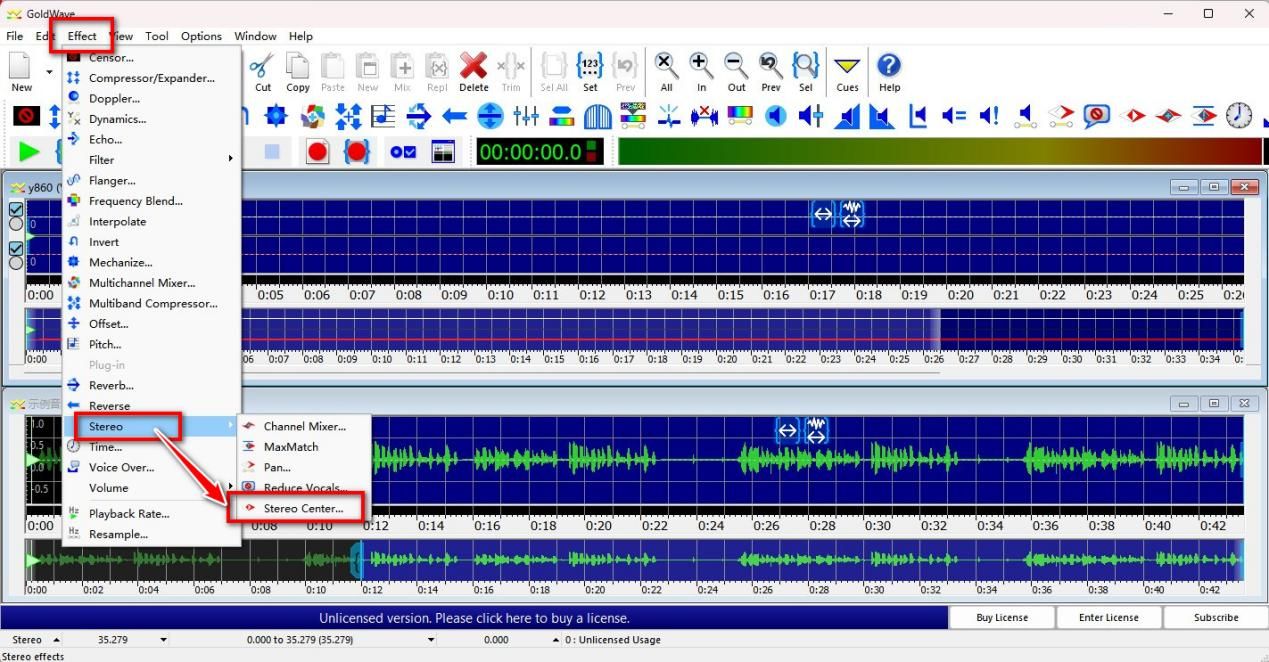Open the control properties checkbox icon
Image resolution: width=1269 pixels, height=662 pixels.
[404, 152]
